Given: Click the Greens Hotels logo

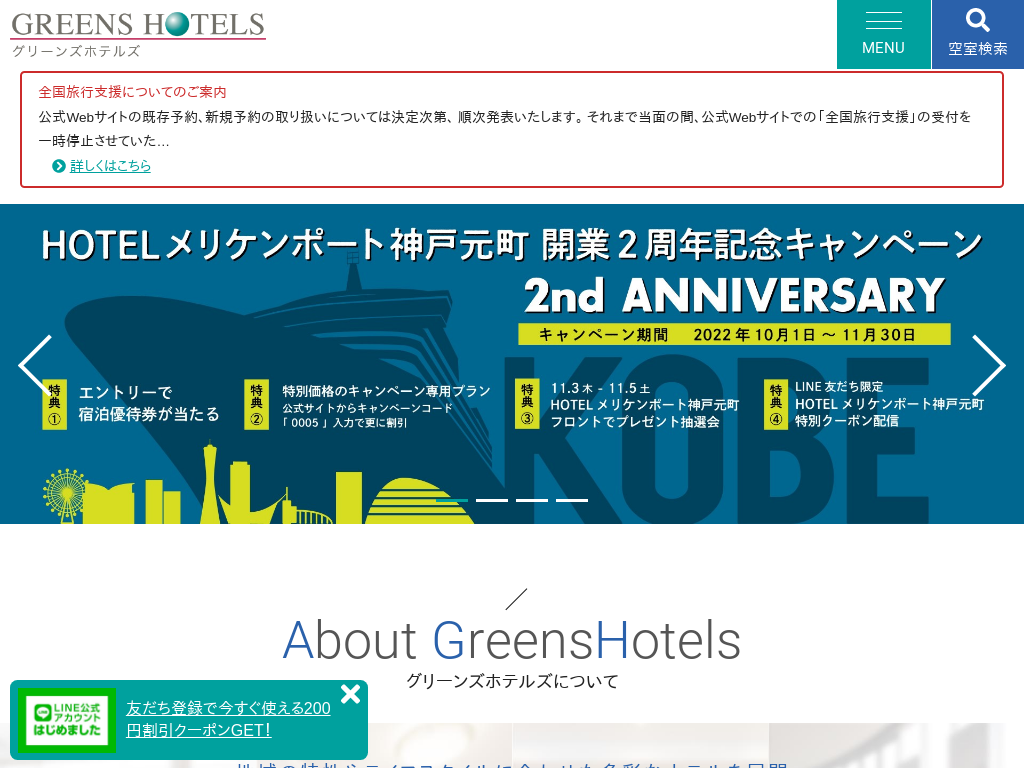Looking at the screenshot, I should [138, 34].
